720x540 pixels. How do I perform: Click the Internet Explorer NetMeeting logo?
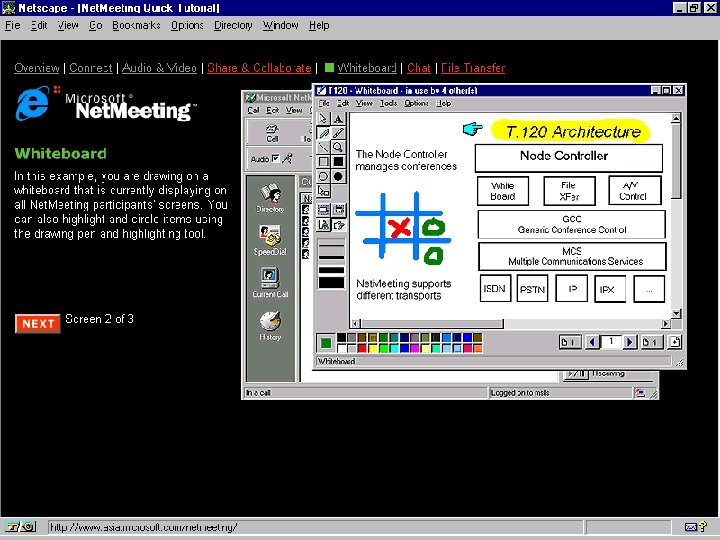pyautogui.click(x=106, y=103)
